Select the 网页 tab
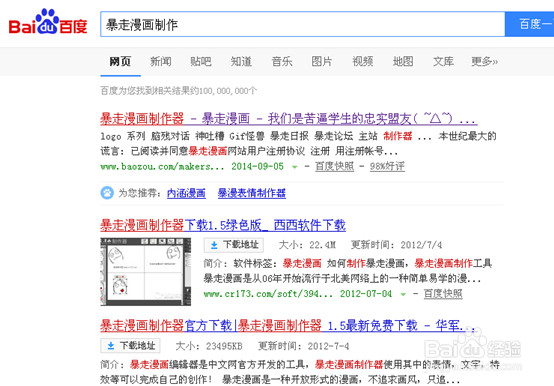 [x=120, y=61]
